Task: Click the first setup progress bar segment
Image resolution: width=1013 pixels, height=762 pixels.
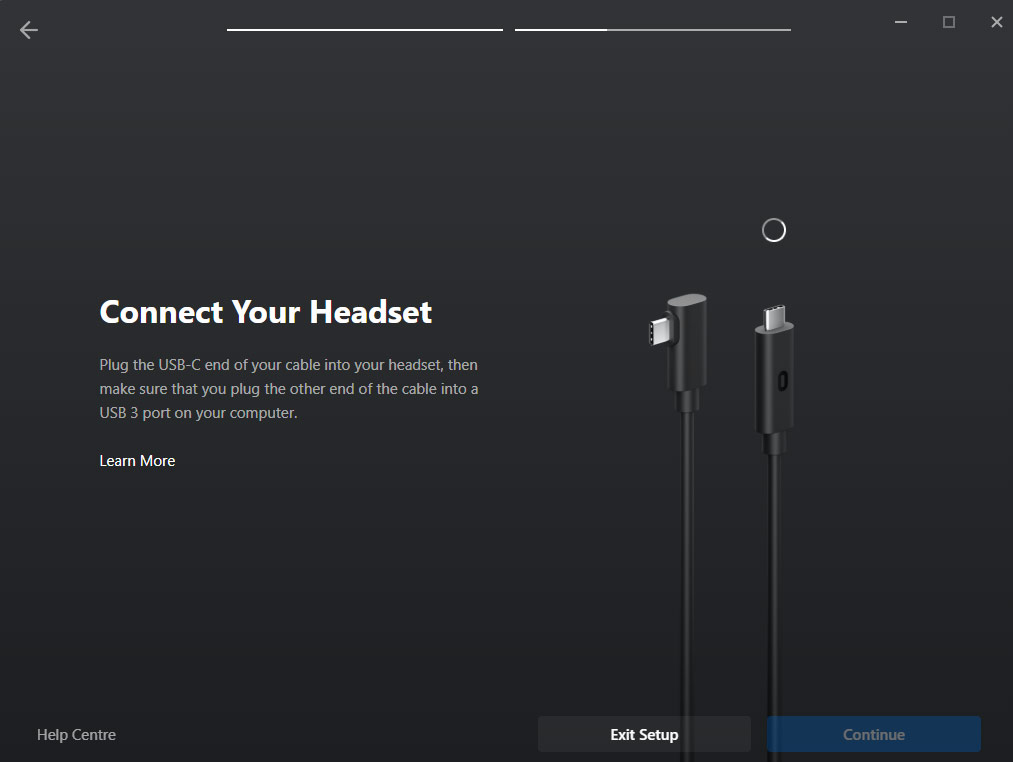Action: tap(364, 30)
